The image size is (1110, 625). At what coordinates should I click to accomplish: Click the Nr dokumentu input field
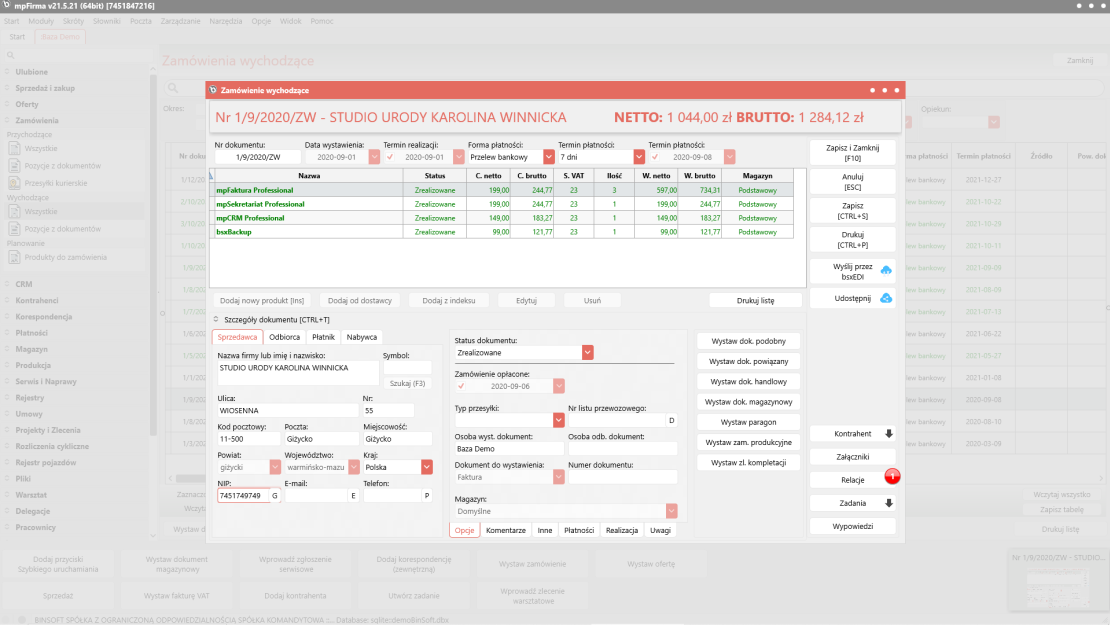(258, 157)
